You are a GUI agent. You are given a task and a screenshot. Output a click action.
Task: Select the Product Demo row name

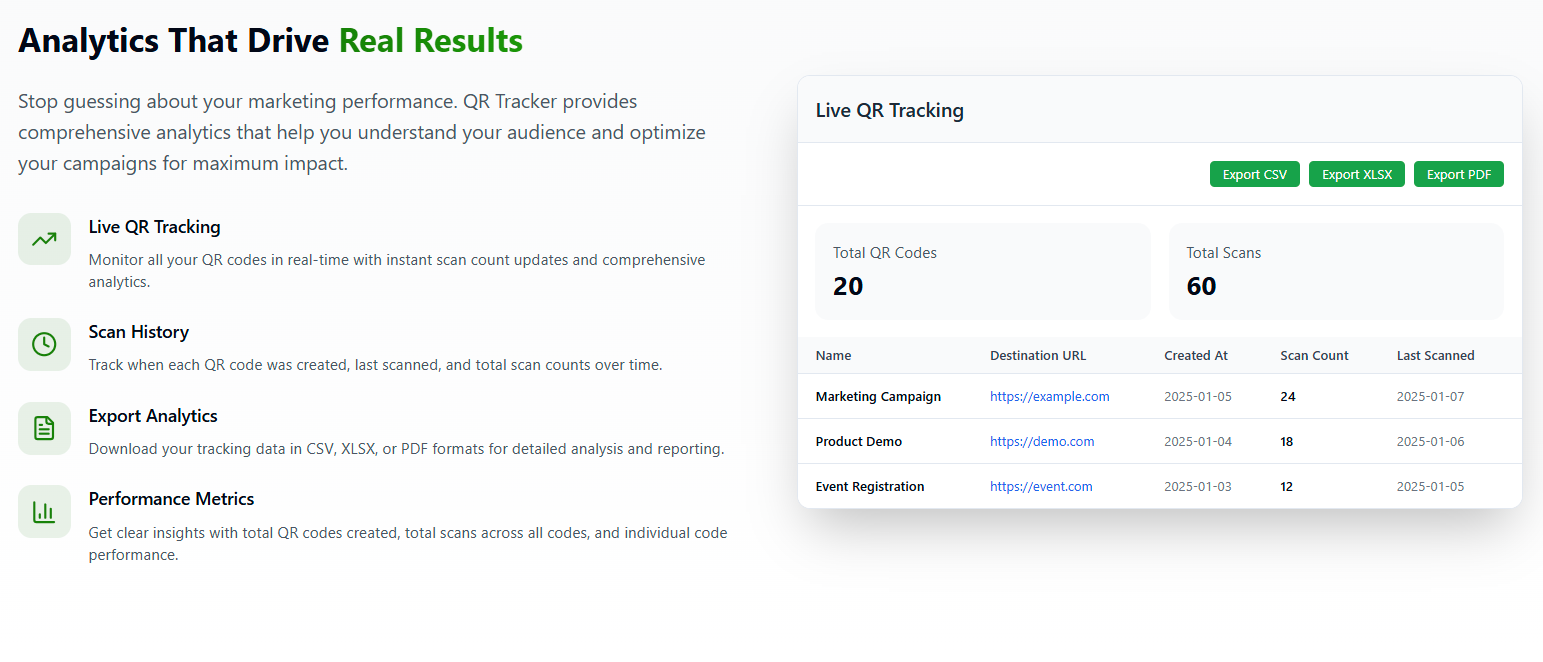(858, 442)
